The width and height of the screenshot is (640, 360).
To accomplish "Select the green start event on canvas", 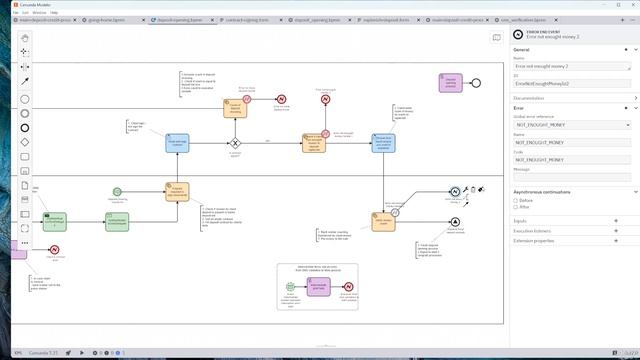I will click(117, 192).
